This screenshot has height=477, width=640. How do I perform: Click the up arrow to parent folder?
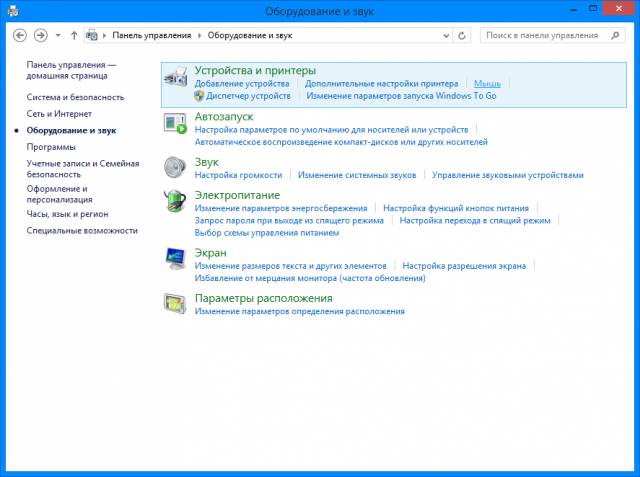click(74, 35)
